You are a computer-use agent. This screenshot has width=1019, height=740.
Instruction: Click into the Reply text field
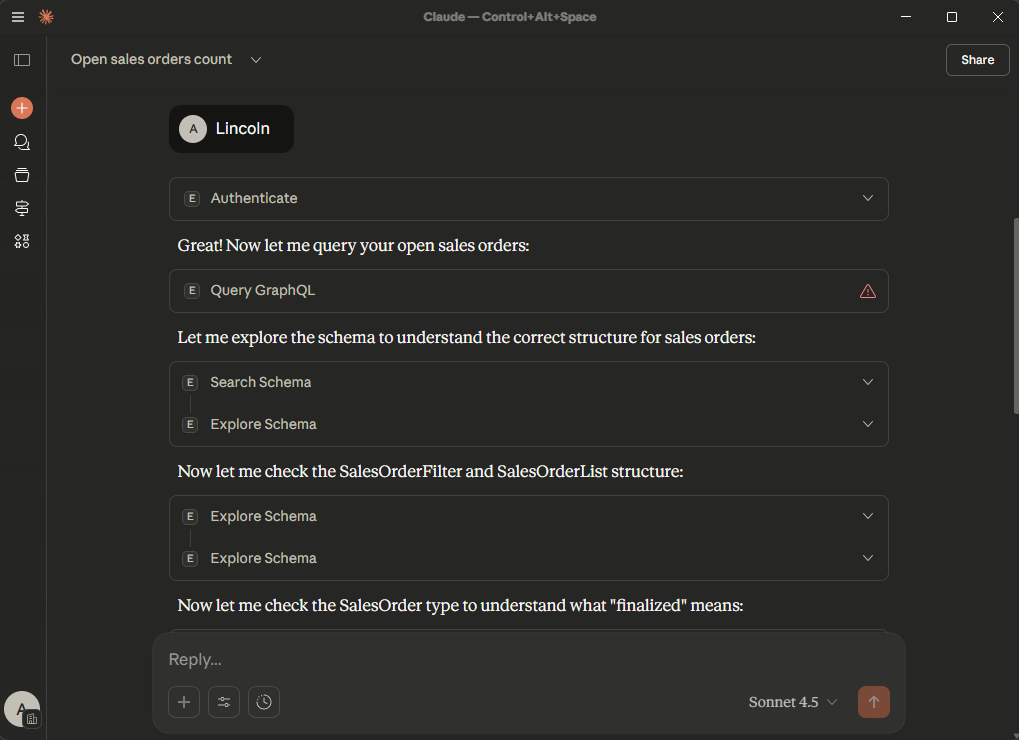[528, 659]
